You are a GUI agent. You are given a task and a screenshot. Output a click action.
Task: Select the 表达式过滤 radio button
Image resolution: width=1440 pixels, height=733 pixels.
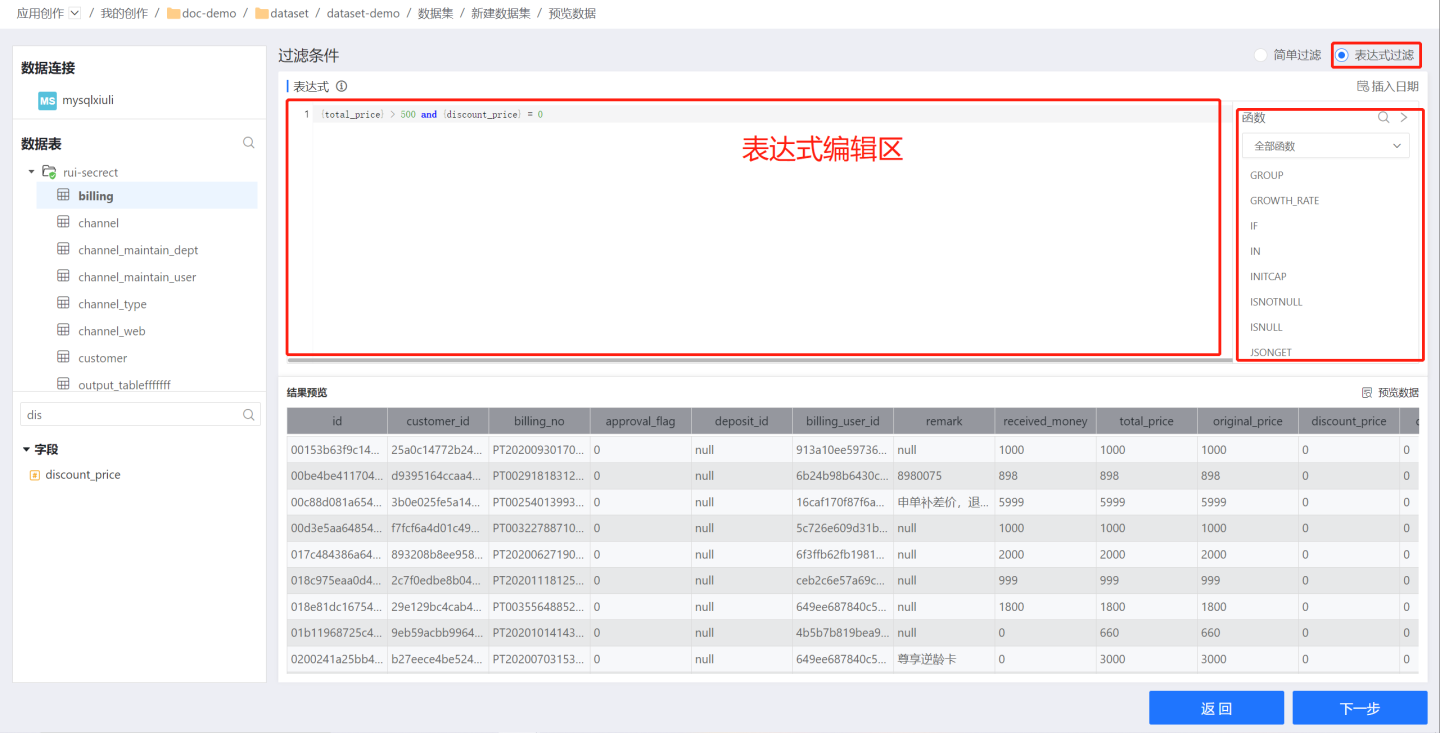(1342, 55)
